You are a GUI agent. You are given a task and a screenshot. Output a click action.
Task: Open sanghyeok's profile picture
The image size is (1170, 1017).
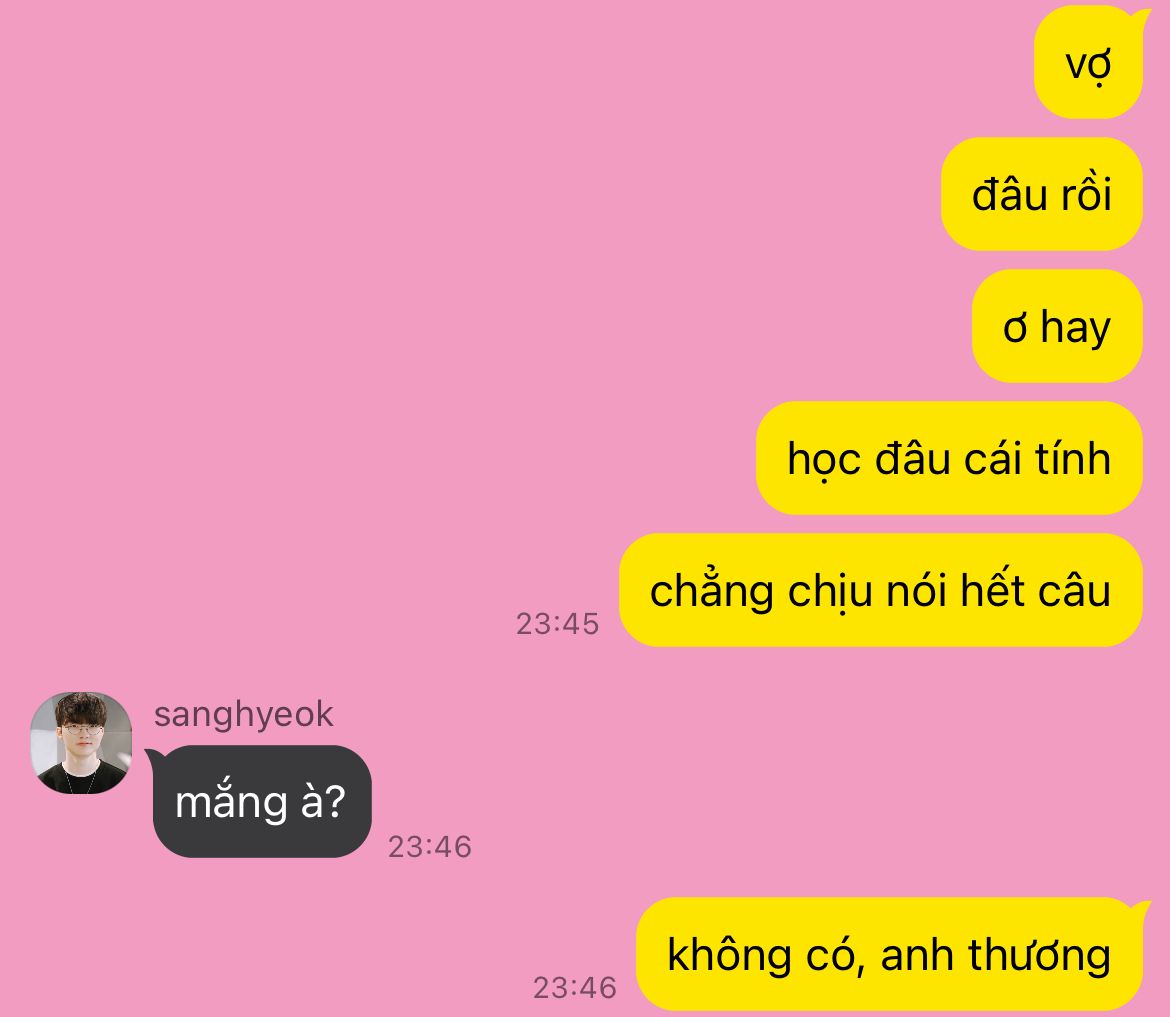coord(81,742)
